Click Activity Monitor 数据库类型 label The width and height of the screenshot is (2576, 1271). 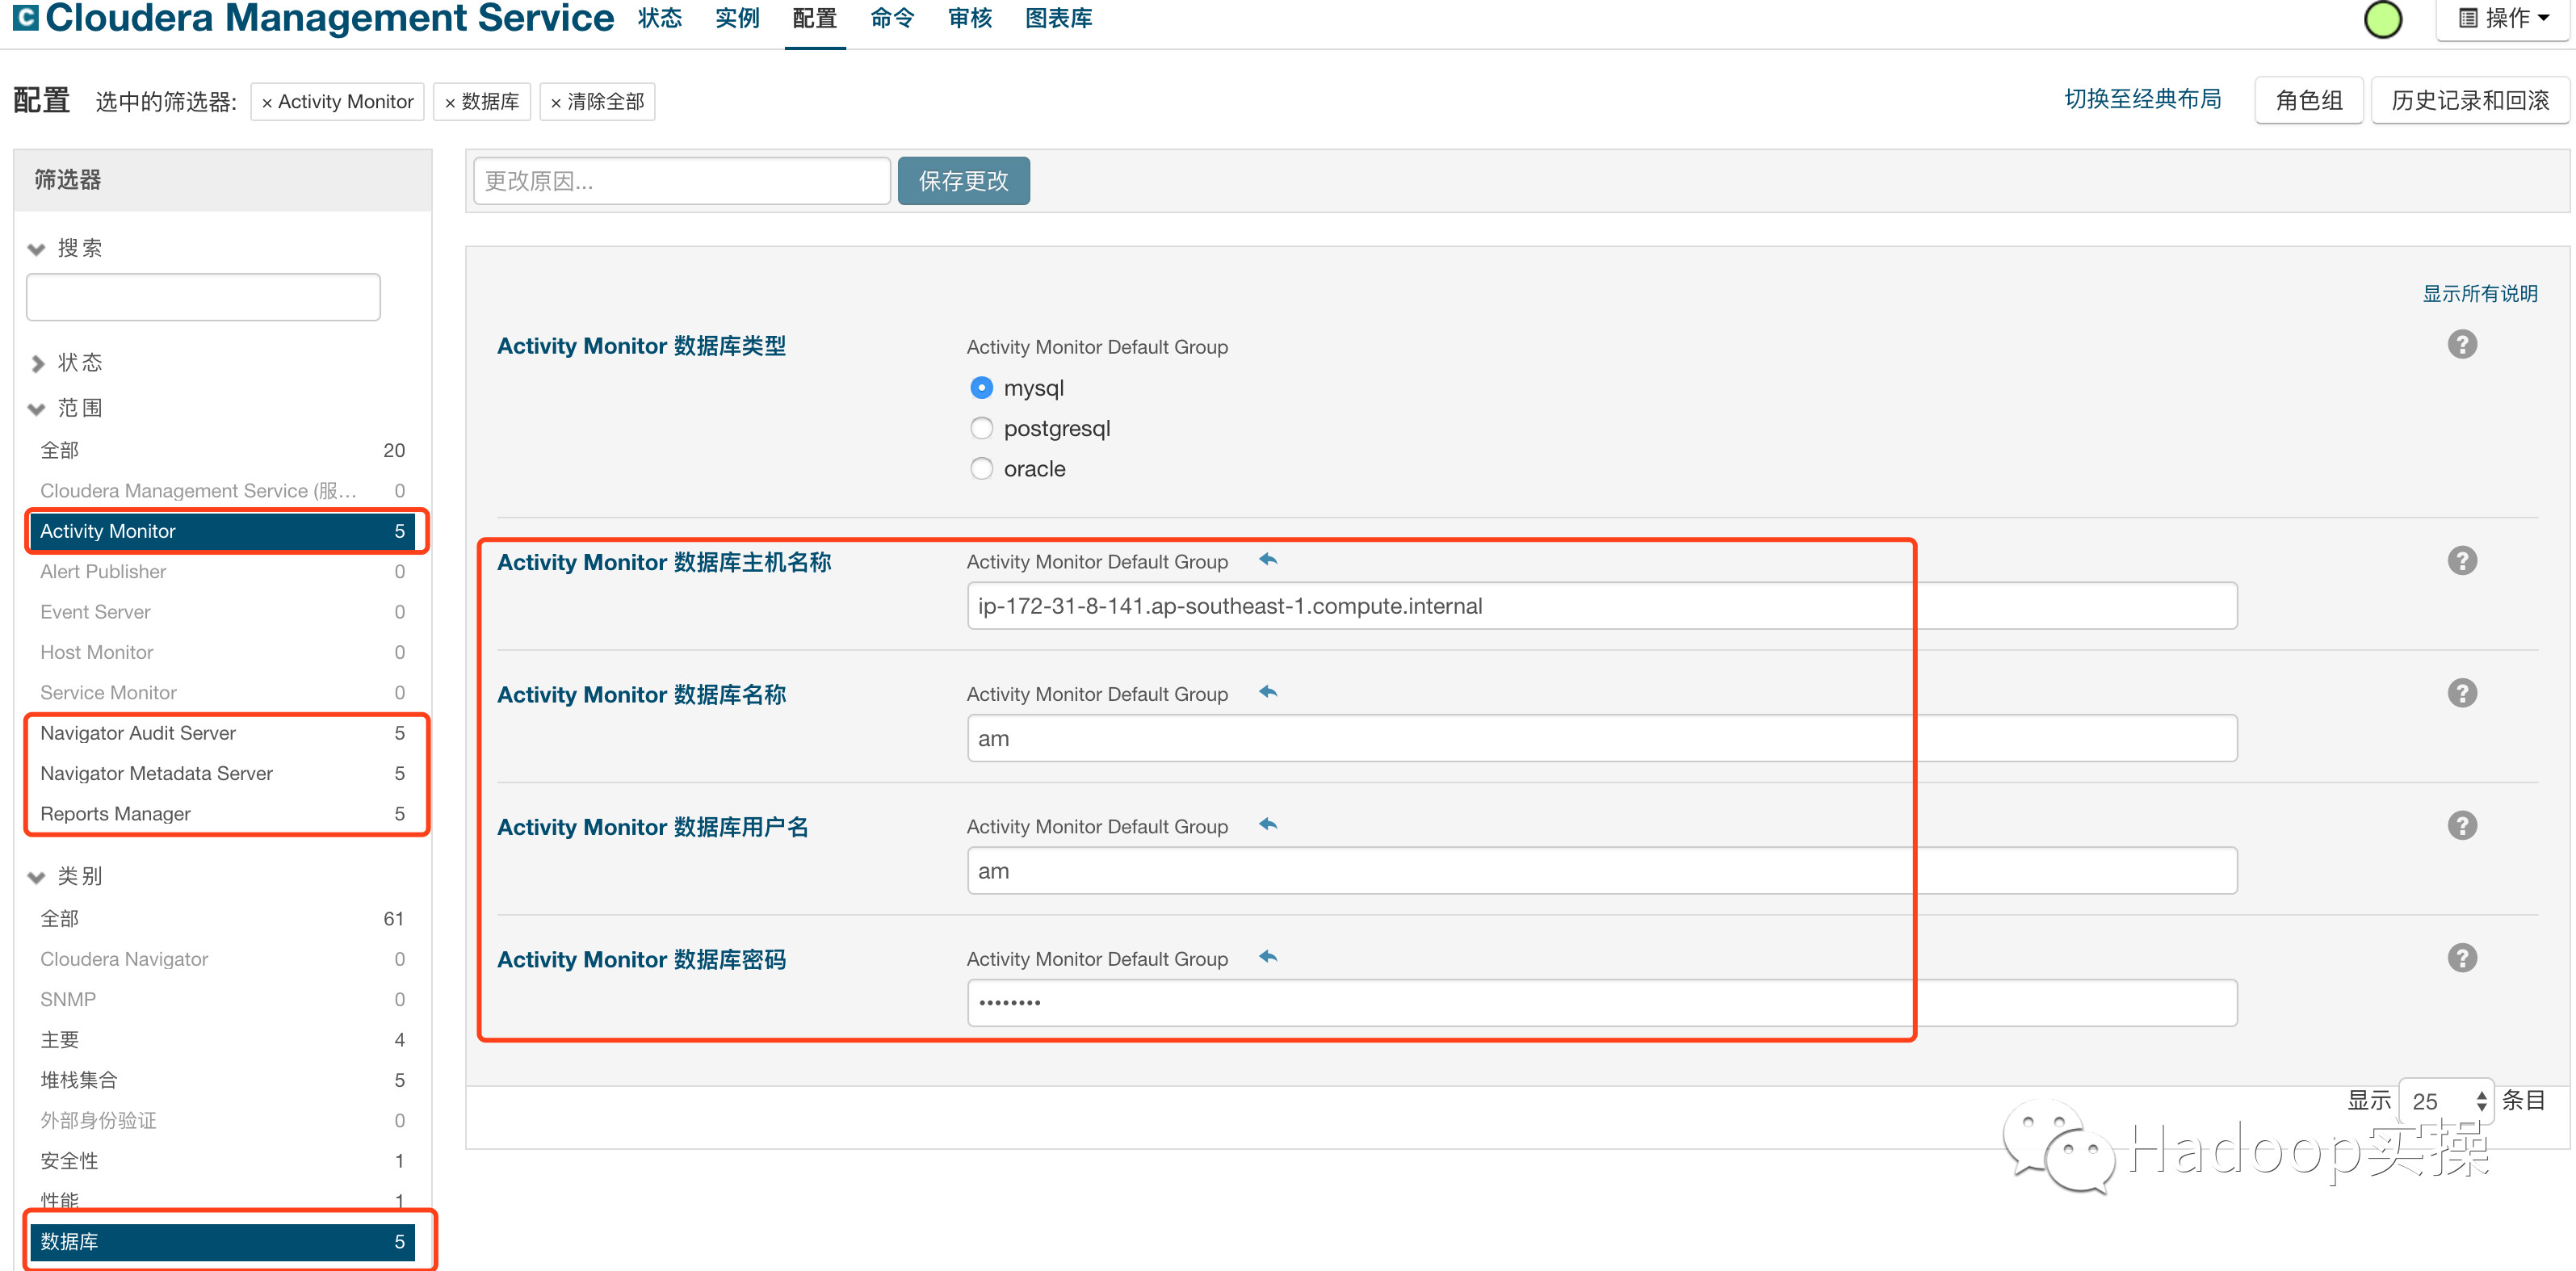click(641, 346)
